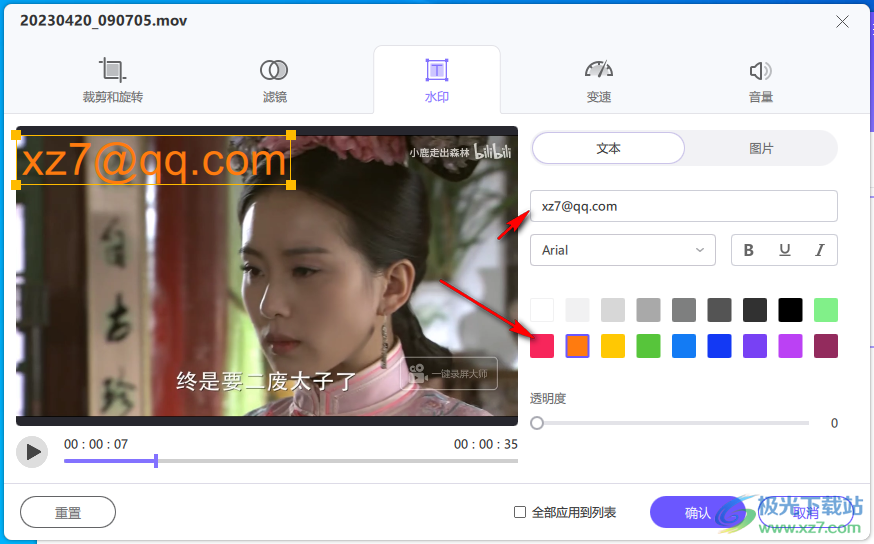Image resolution: width=874 pixels, height=544 pixels.
Task: Choose the deep blue color swatch
Action: [x=720, y=346]
